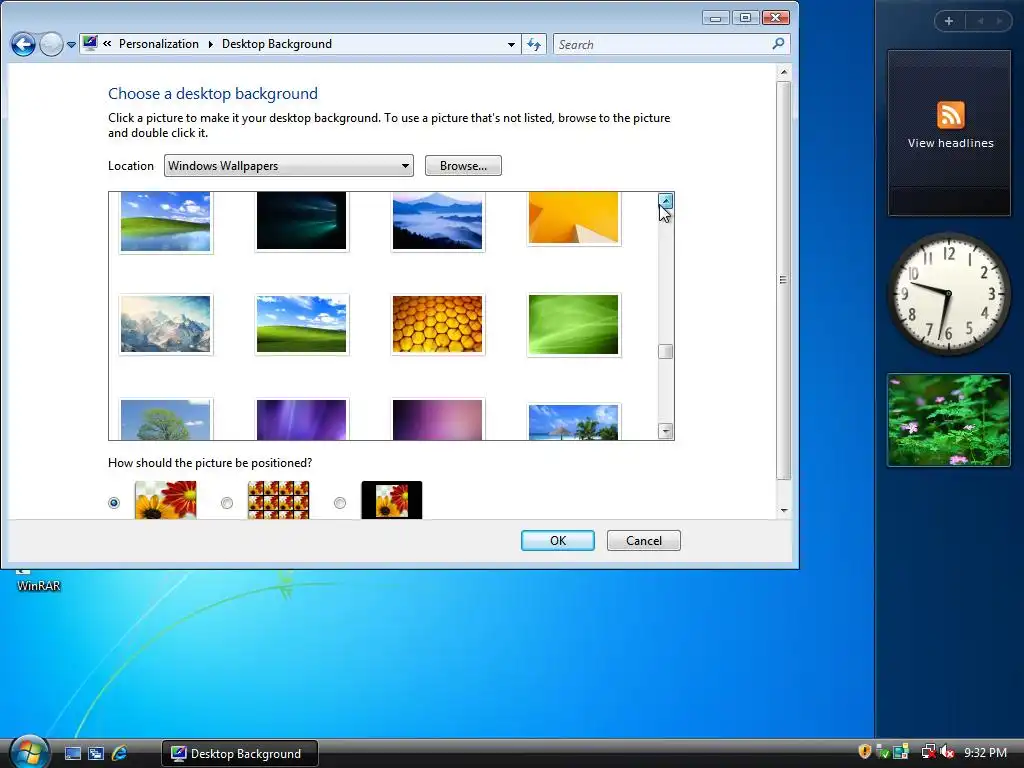The width and height of the screenshot is (1024, 768).
Task: Select the tropical beach palm wallpaper
Action: point(573,422)
